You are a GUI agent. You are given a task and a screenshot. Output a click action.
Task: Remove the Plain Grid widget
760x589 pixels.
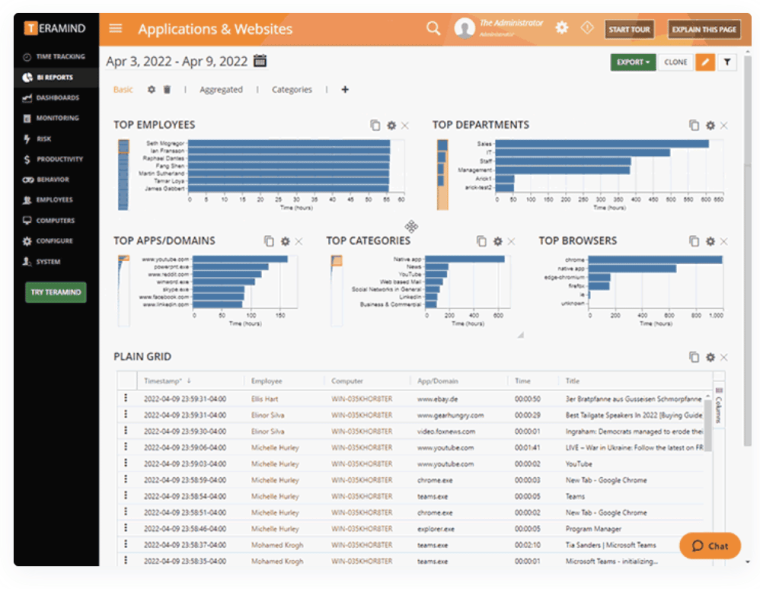[x=724, y=357]
